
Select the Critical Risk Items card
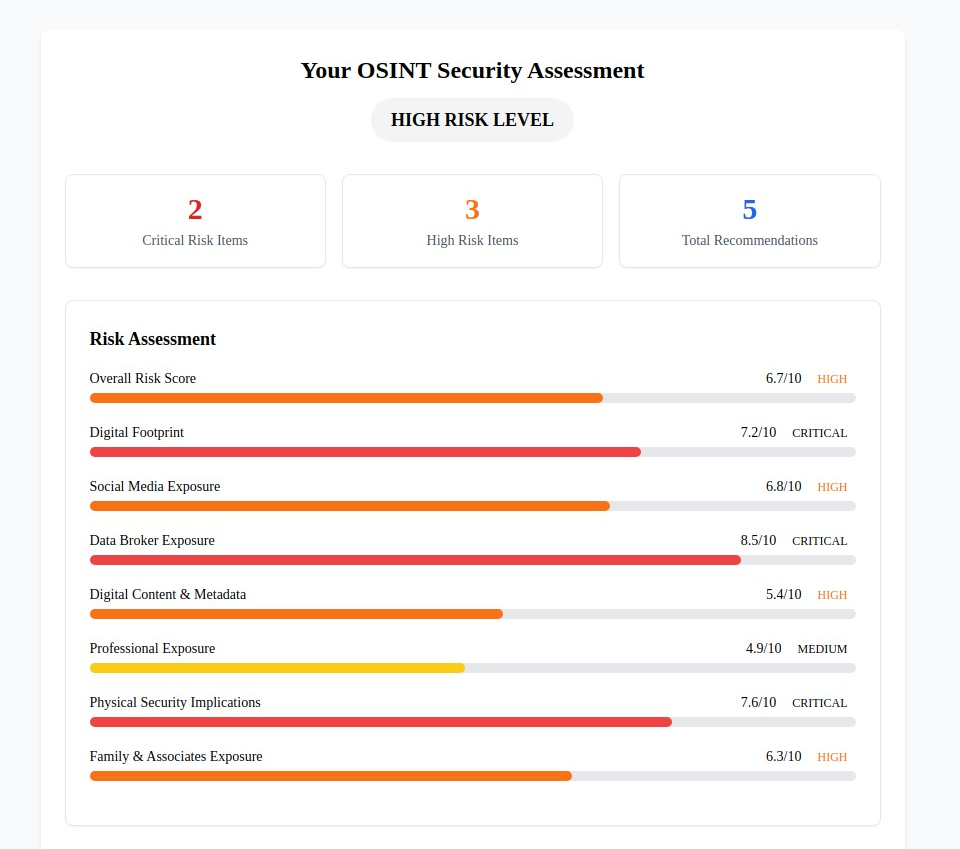195,221
